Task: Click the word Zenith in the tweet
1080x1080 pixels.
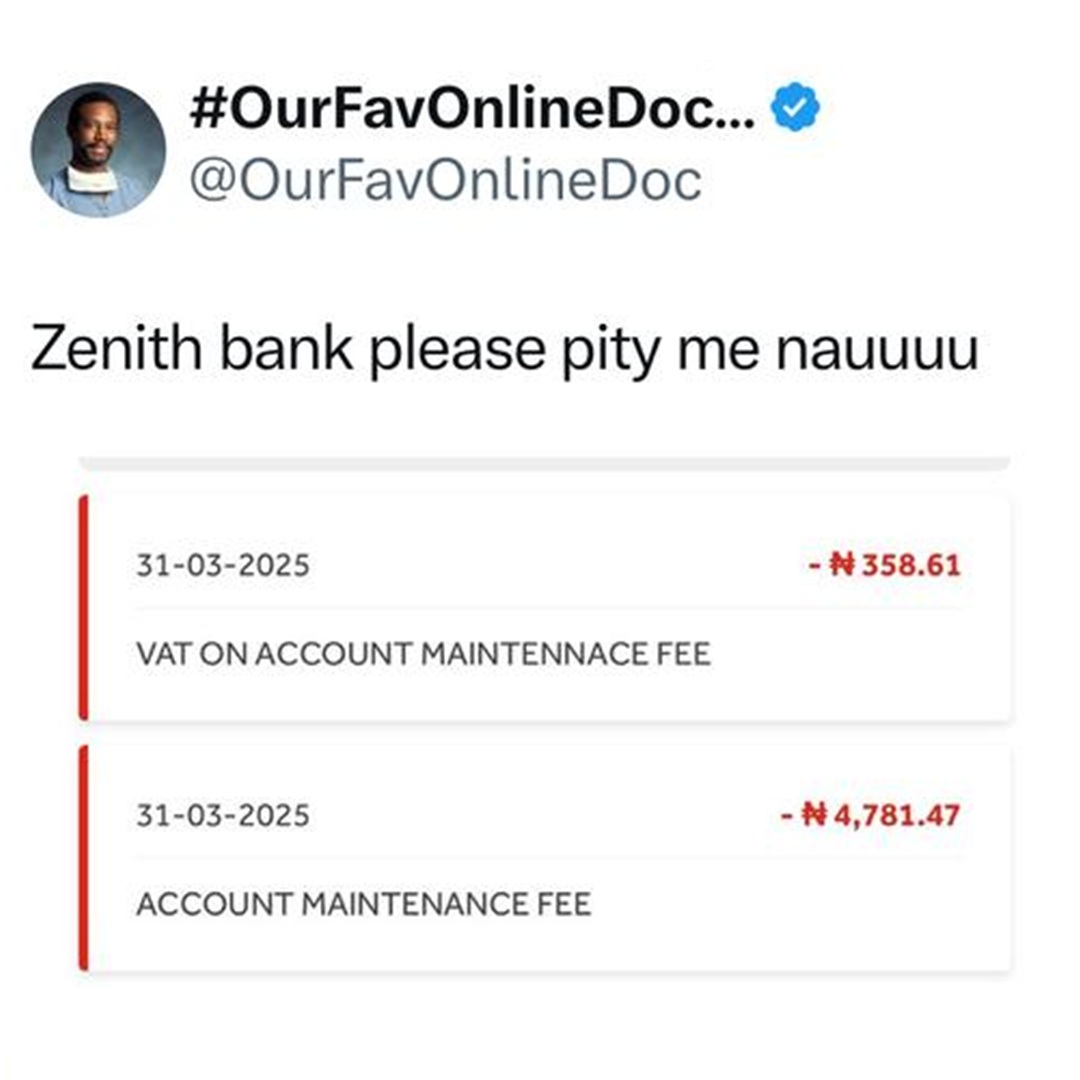Action: point(116,348)
